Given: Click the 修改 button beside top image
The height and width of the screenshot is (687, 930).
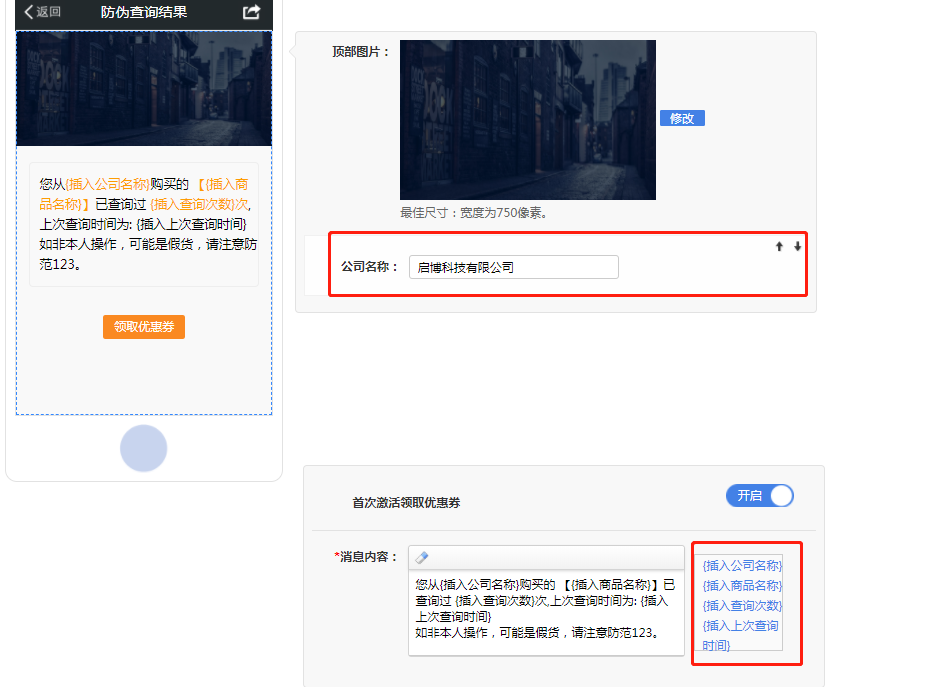Looking at the screenshot, I should point(682,118).
